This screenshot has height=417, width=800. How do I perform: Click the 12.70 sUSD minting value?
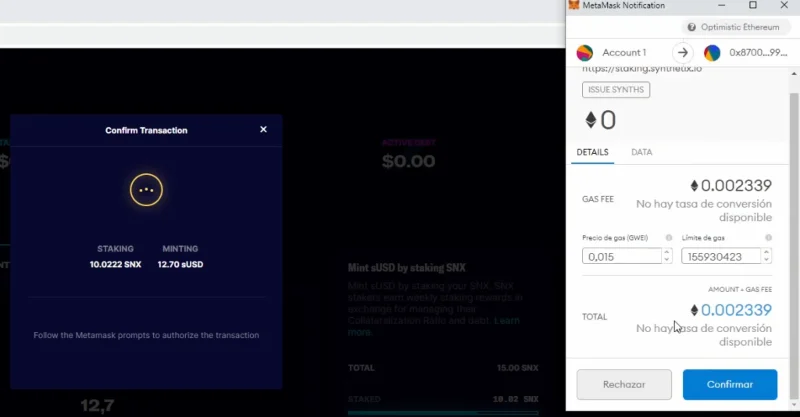(x=180, y=264)
